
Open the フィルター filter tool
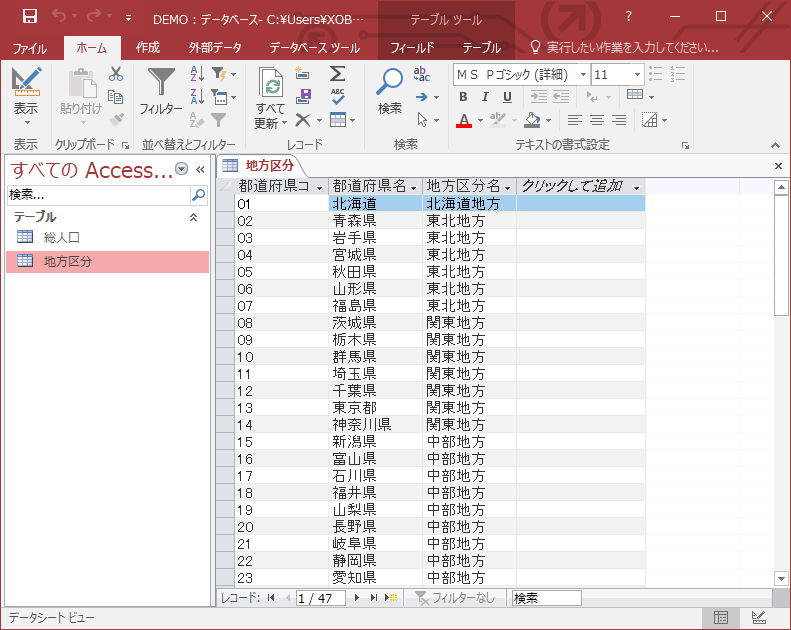click(x=161, y=91)
